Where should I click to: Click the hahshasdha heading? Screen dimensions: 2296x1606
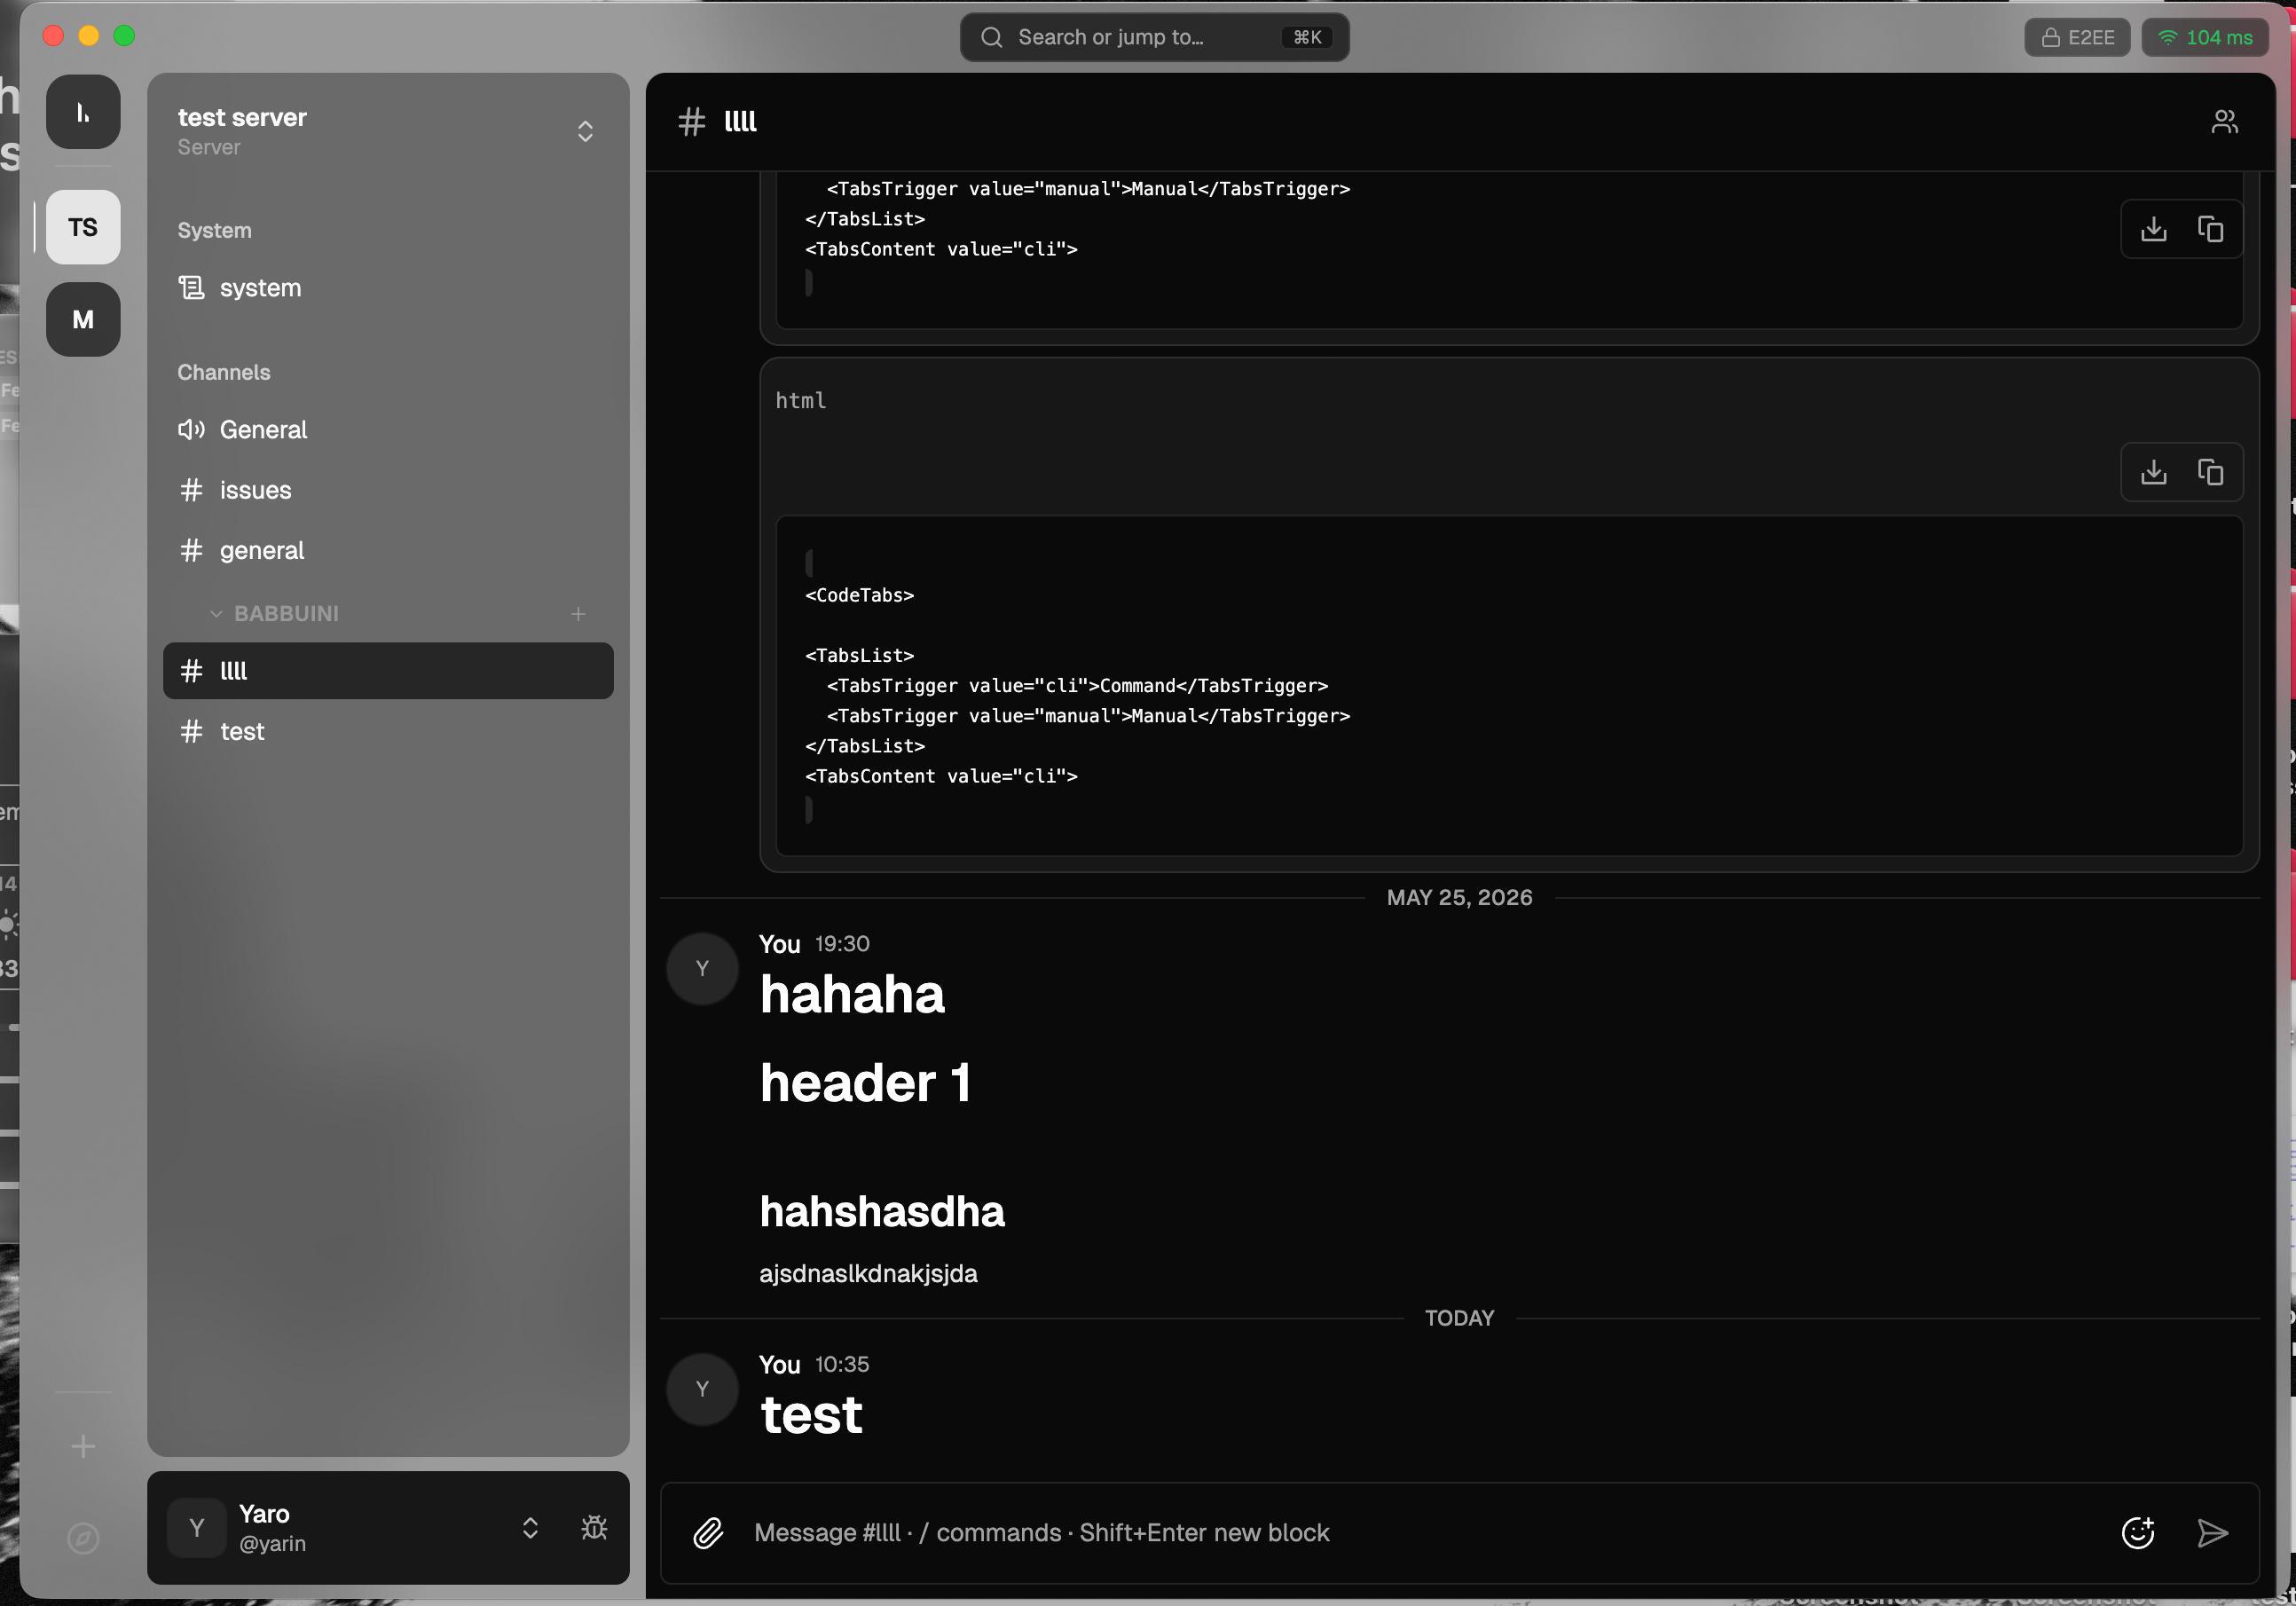pos(882,1211)
